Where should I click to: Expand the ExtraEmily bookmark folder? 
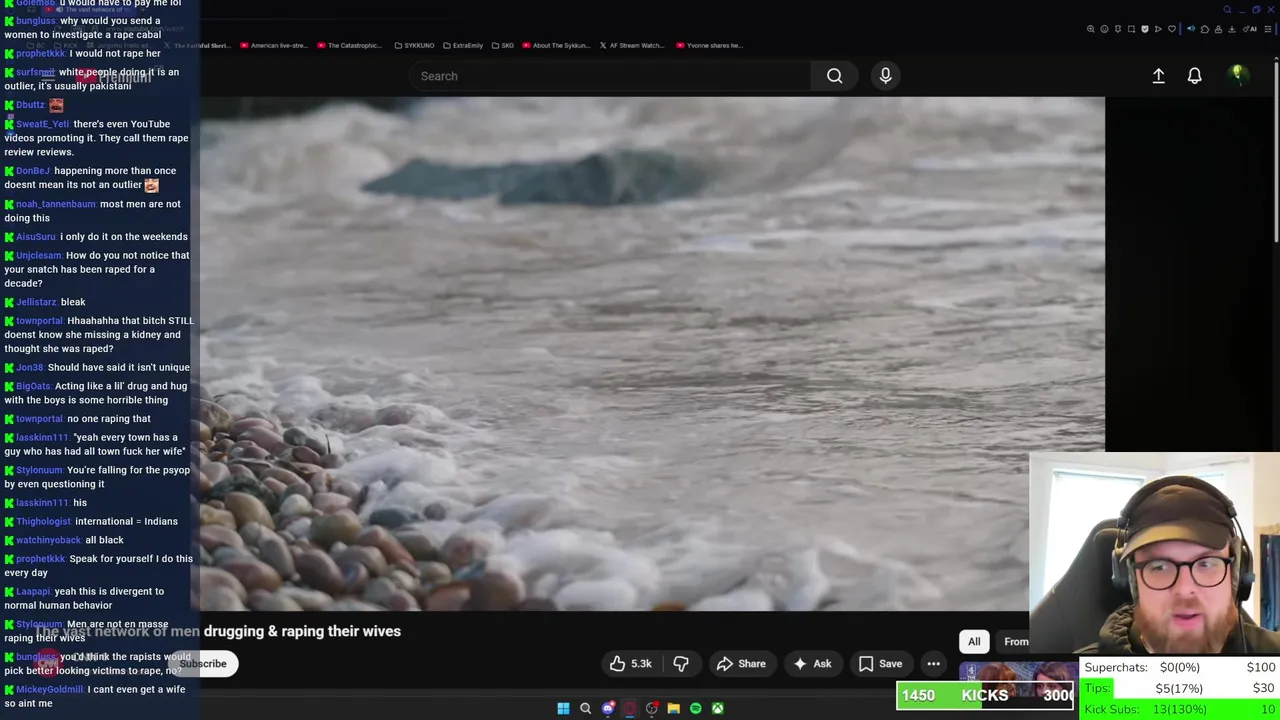463,45
